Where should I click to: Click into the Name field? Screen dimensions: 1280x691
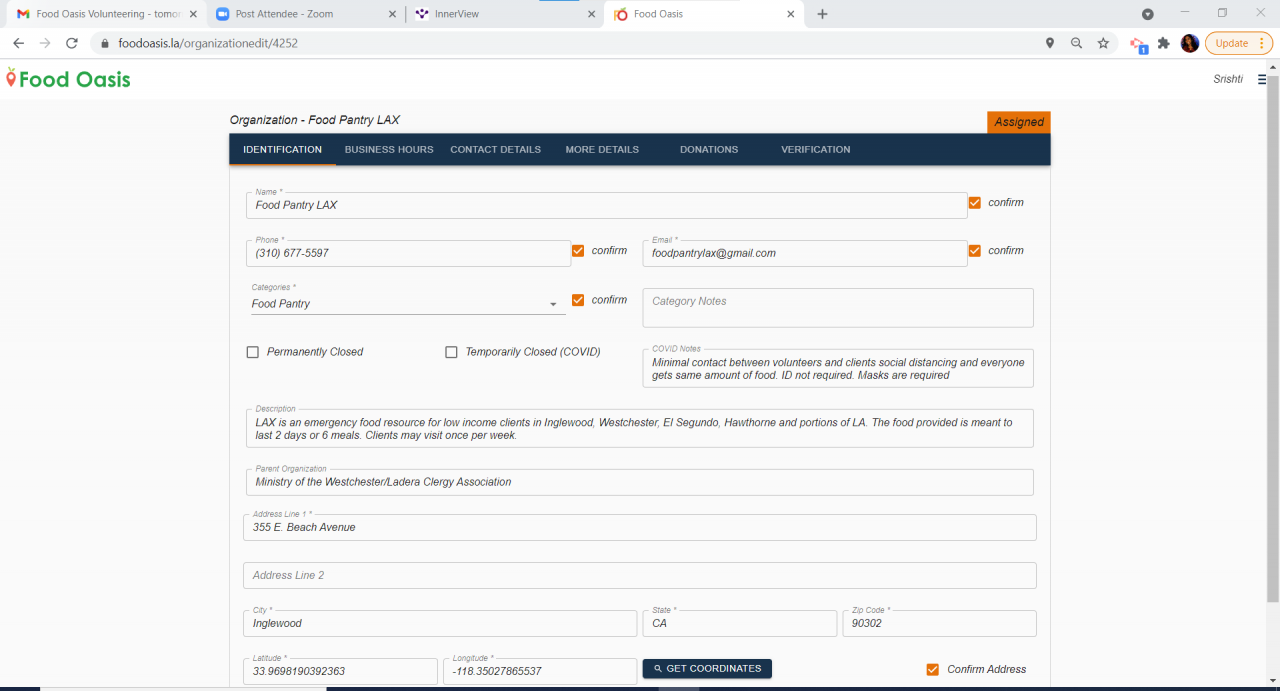click(x=606, y=205)
